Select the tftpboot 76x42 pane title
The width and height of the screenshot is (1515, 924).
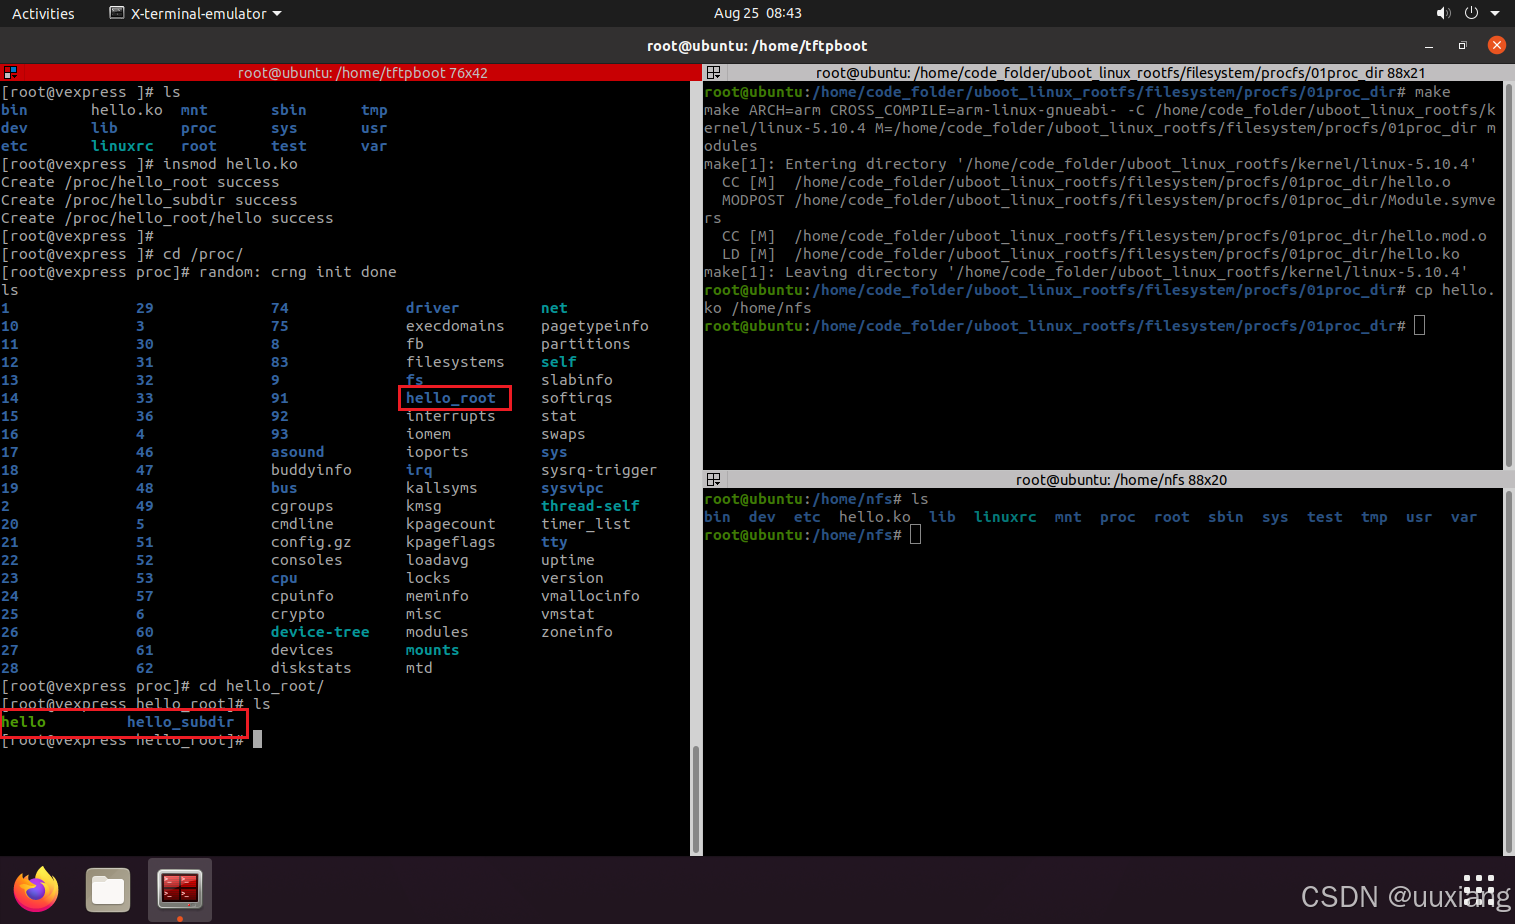coord(363,72)
